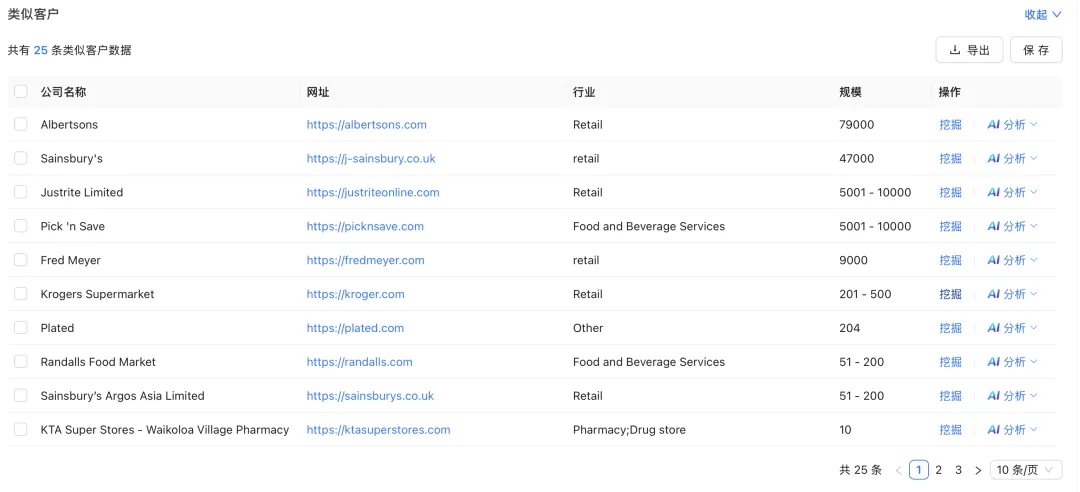
Task: Click AI analysis icon for Sainsbury's row
Action: (x=994, y=159)
